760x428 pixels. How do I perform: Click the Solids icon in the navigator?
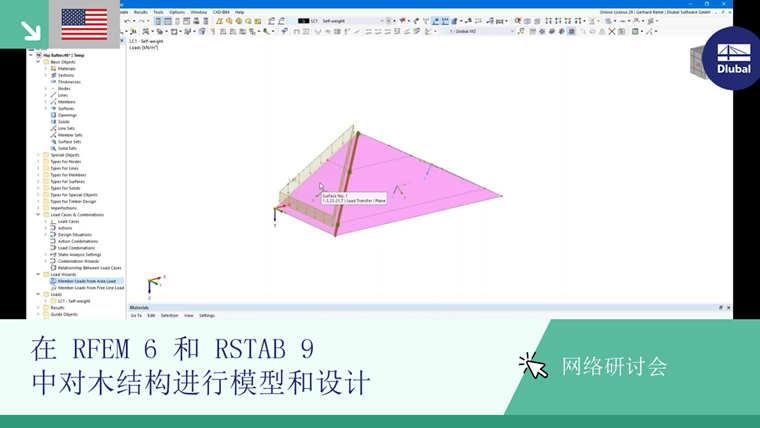point(53,122)
